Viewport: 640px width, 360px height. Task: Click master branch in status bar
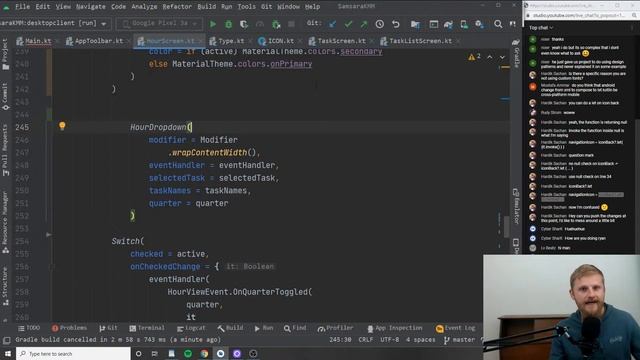460,340
